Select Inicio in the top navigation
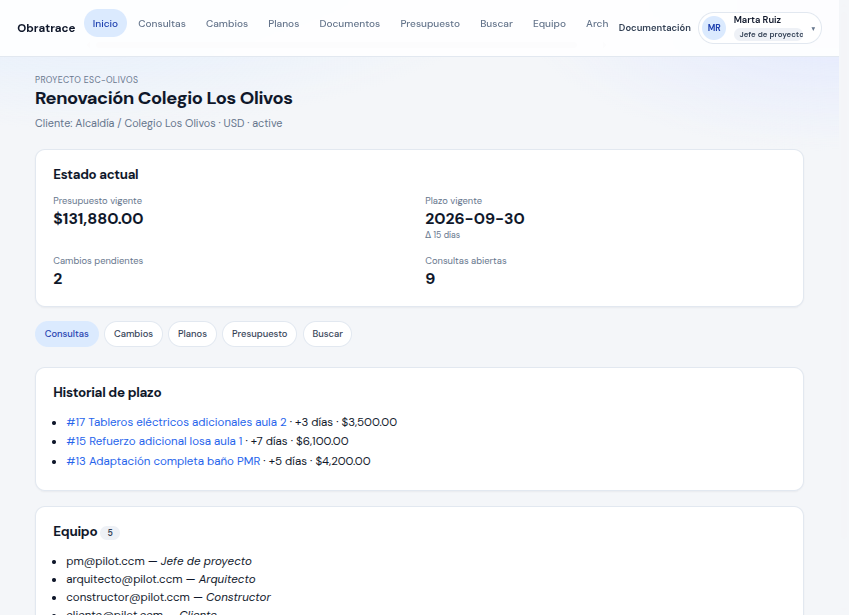The height and width of the screenshot is (615, 849). click(x=105, y=23)
